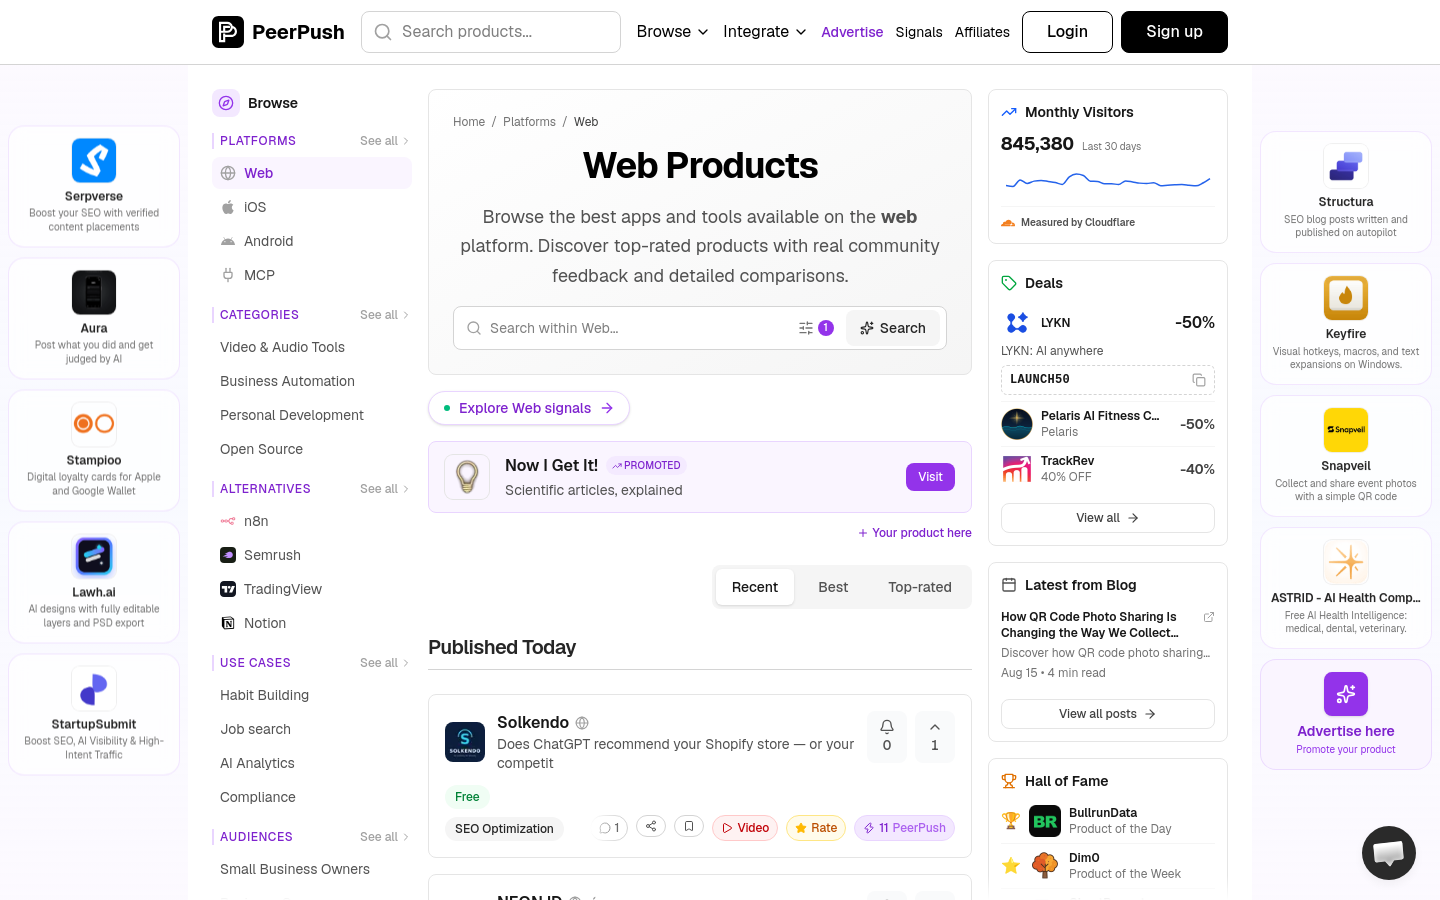Open the ASTRID AI Health sponsor icon
The height and width of the screenshot is (900, 1440).
coord(1346,562)
